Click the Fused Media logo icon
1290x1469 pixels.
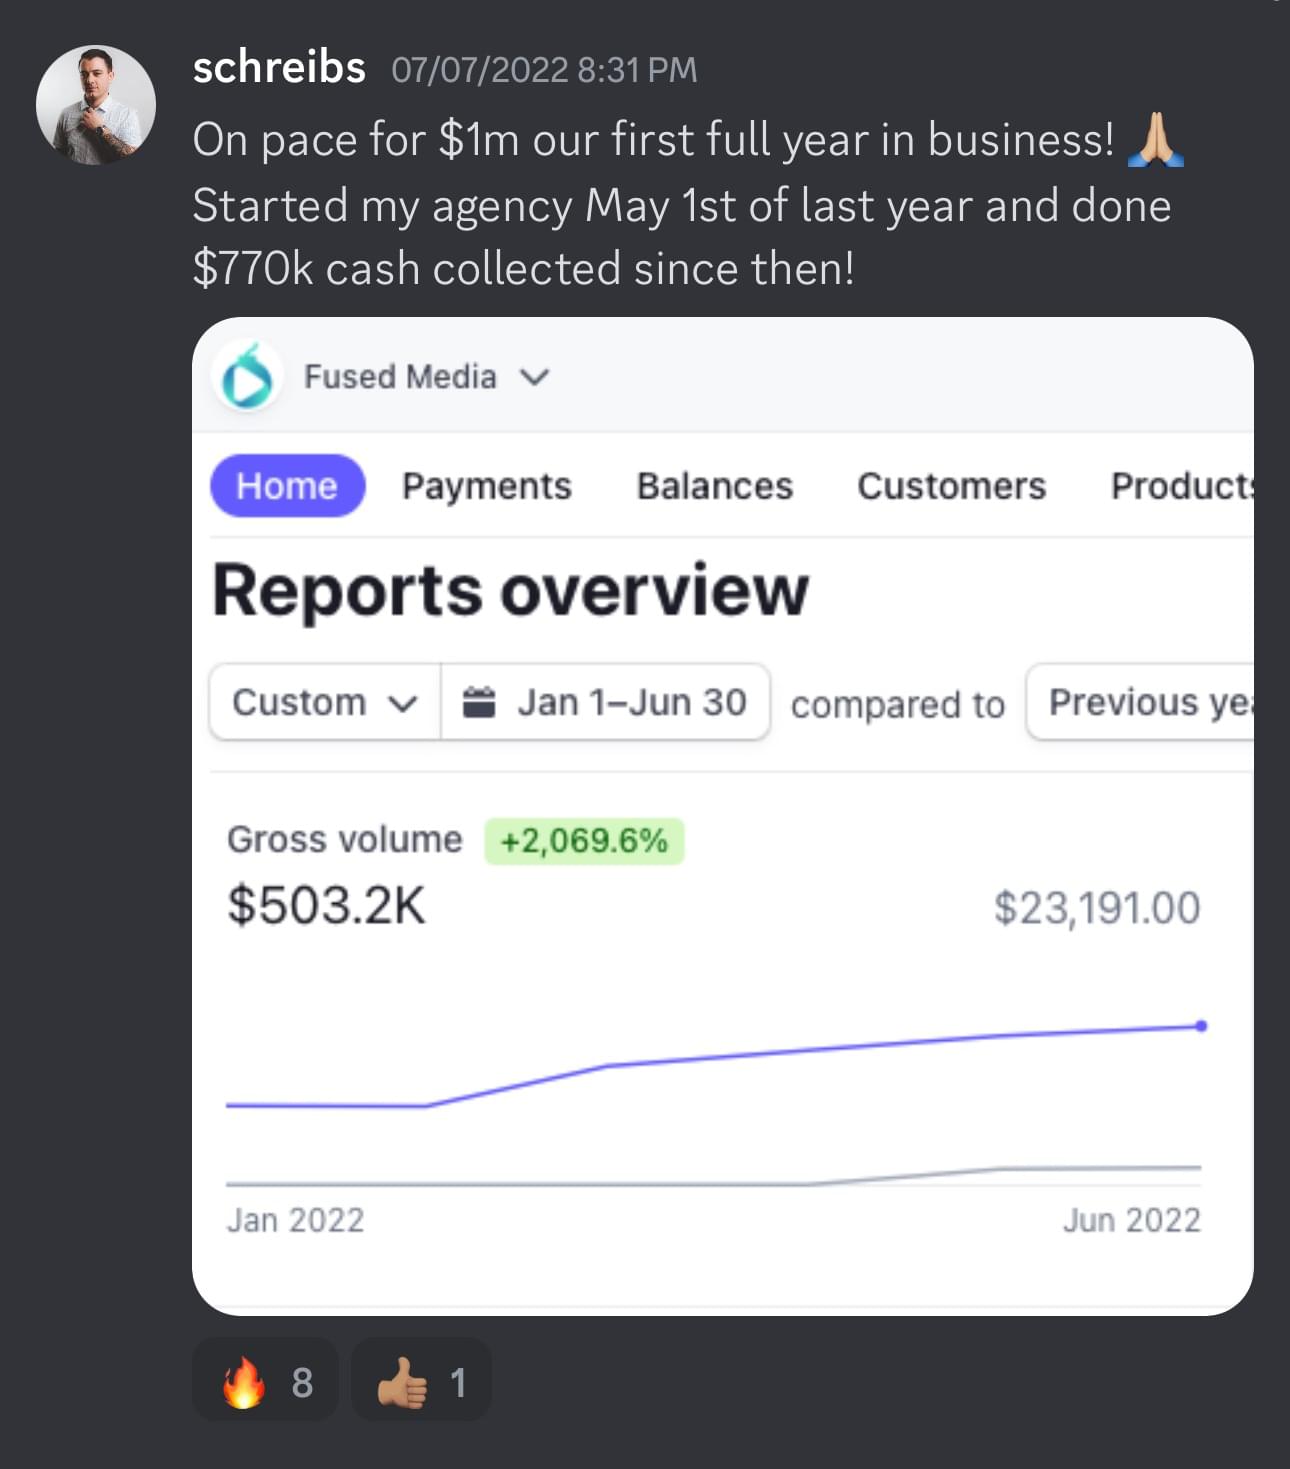[247, 378]
